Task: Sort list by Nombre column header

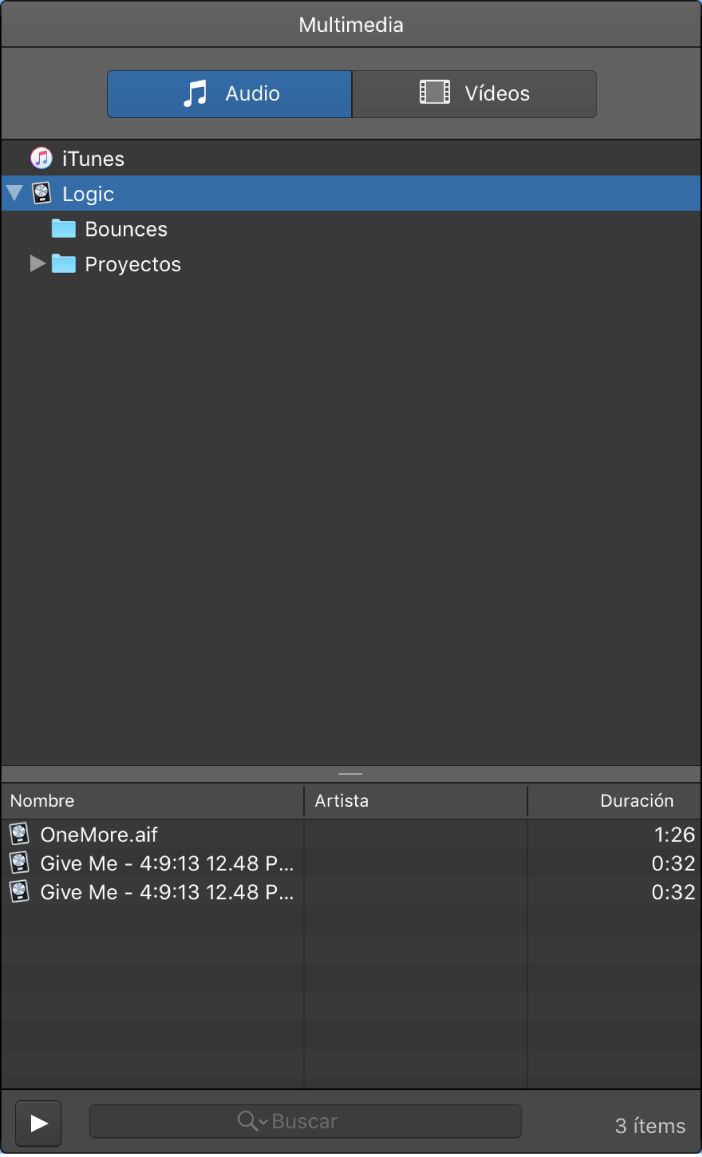Action: point(153,801)
